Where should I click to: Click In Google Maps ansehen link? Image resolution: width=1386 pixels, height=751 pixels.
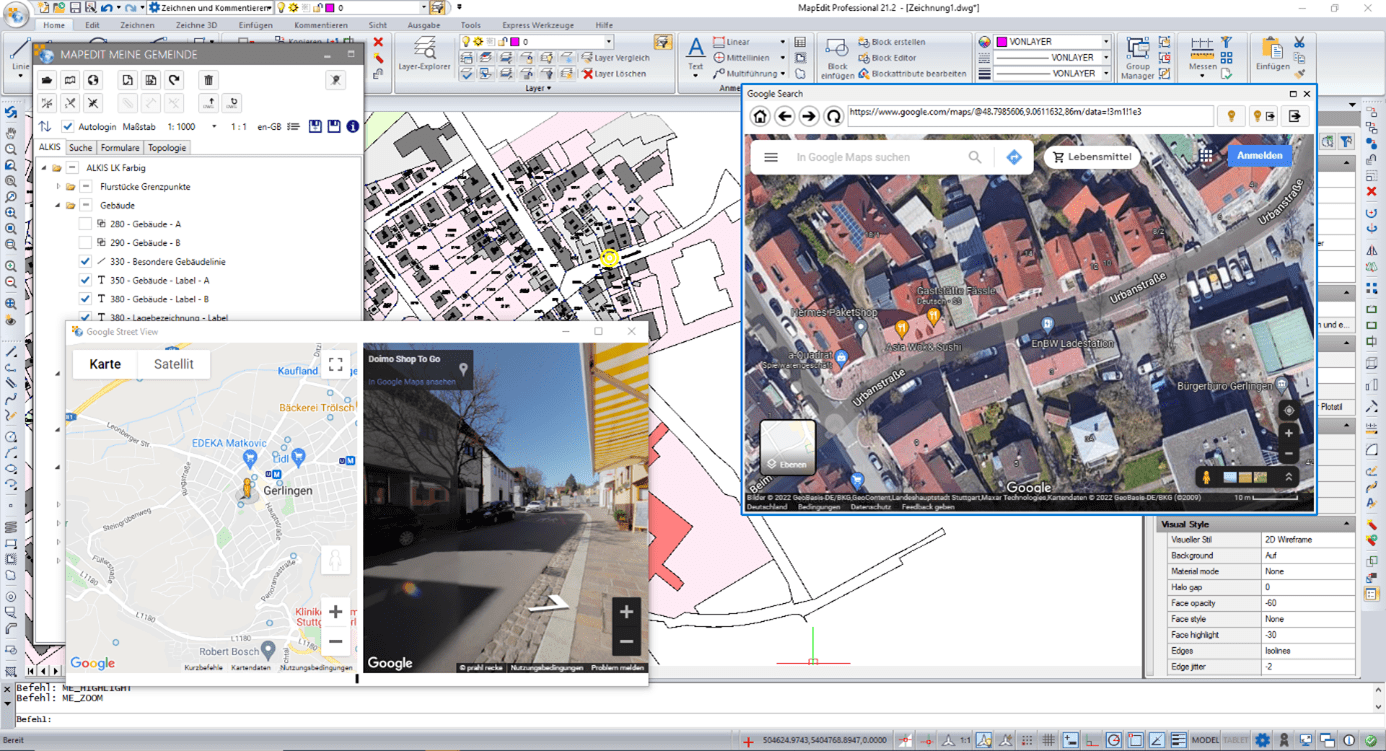pyautogui.click(x=412, y=382)
